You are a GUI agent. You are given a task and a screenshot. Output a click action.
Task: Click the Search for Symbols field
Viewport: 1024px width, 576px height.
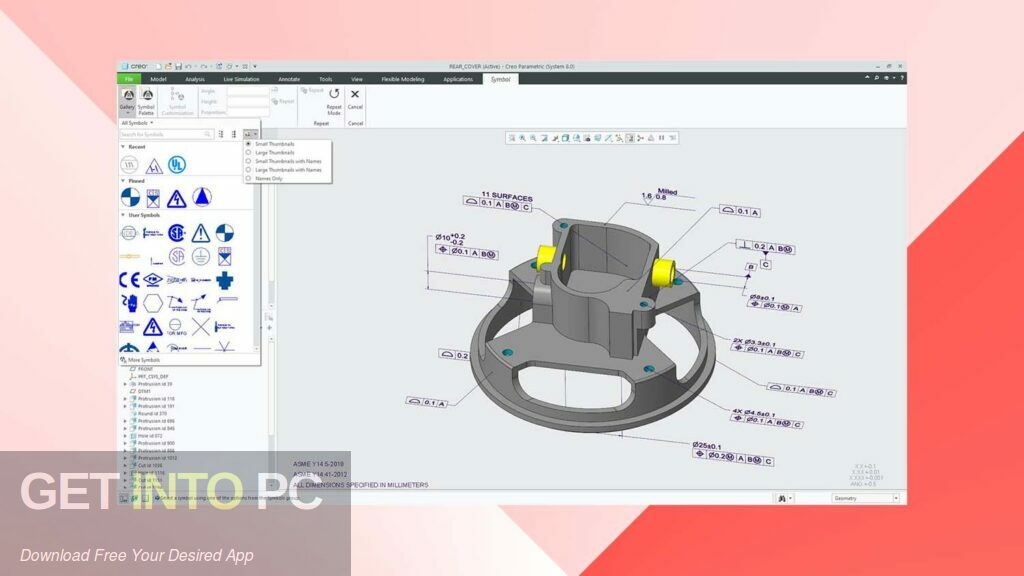[166, 134]
